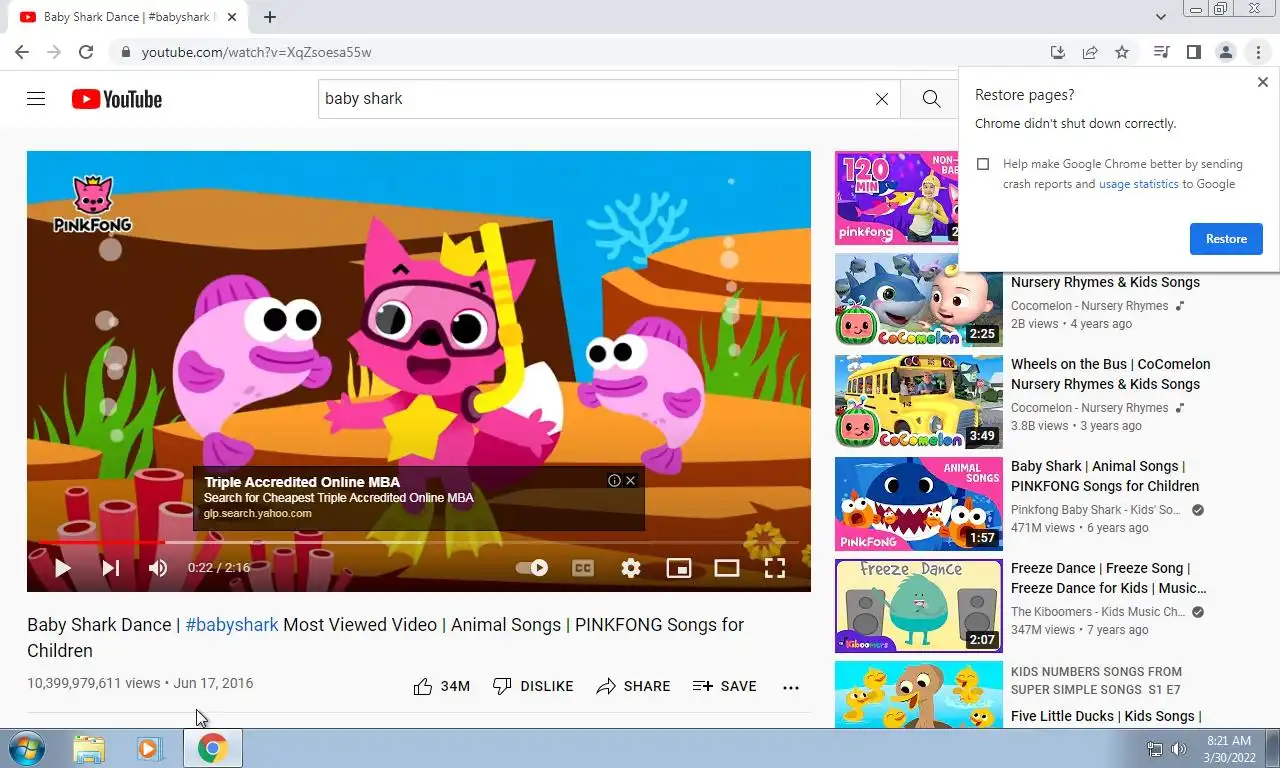Seek using the red video progress bar
This screenshot has height=768, width=1280.
(419, 542)
